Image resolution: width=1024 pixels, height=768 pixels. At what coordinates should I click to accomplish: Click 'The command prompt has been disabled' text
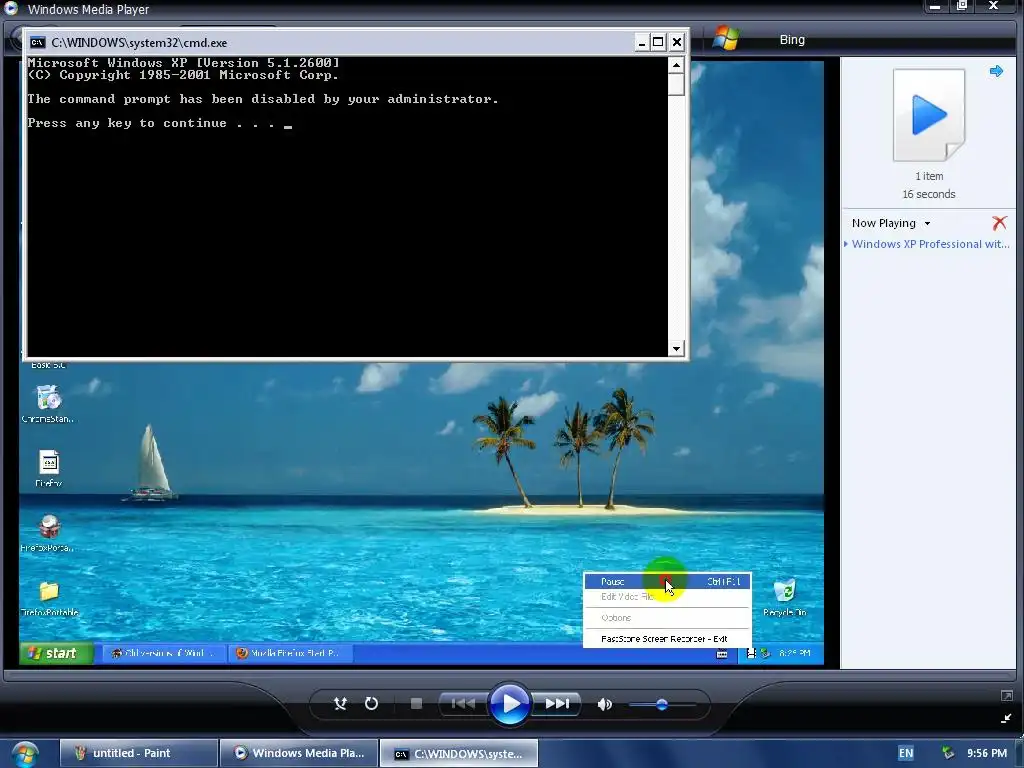pos(263,99)
